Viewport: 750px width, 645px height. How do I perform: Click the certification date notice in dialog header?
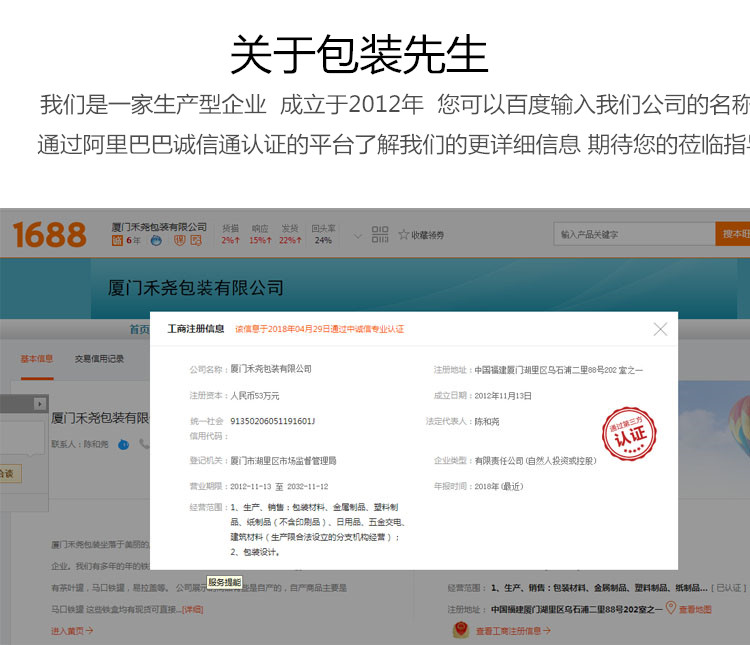coord(320,329)
